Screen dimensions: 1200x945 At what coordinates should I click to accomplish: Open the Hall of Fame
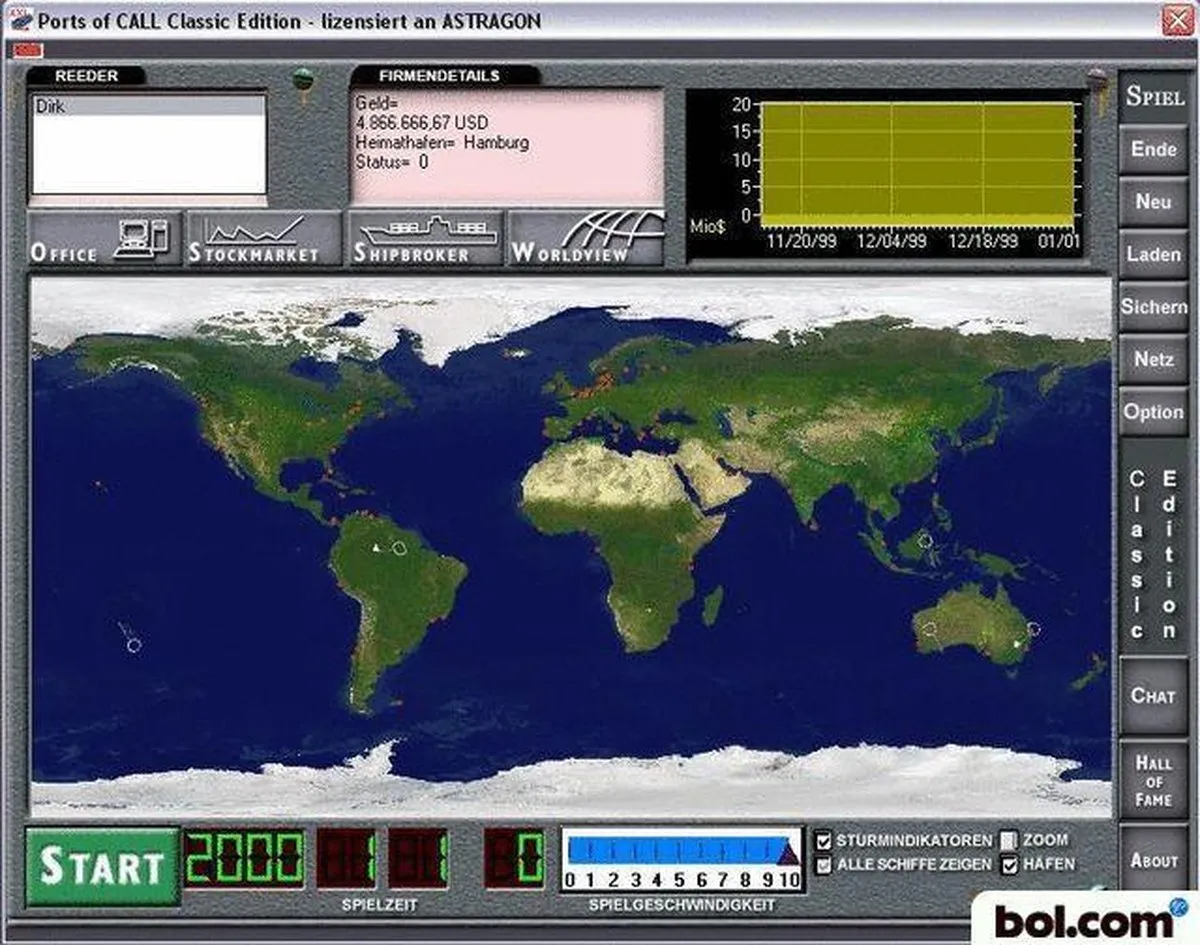click(x=1153, y=780)
